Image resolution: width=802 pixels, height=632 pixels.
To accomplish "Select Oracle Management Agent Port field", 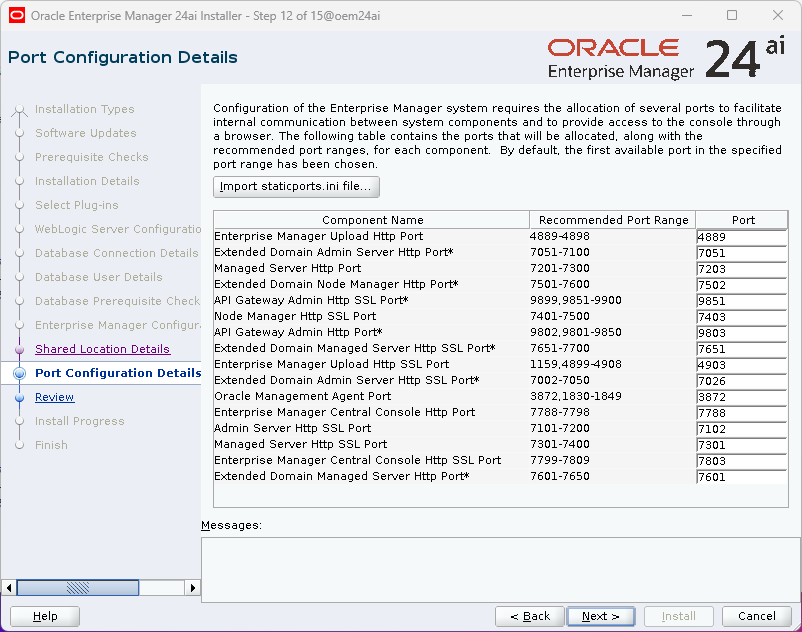I will click(741, 397).
